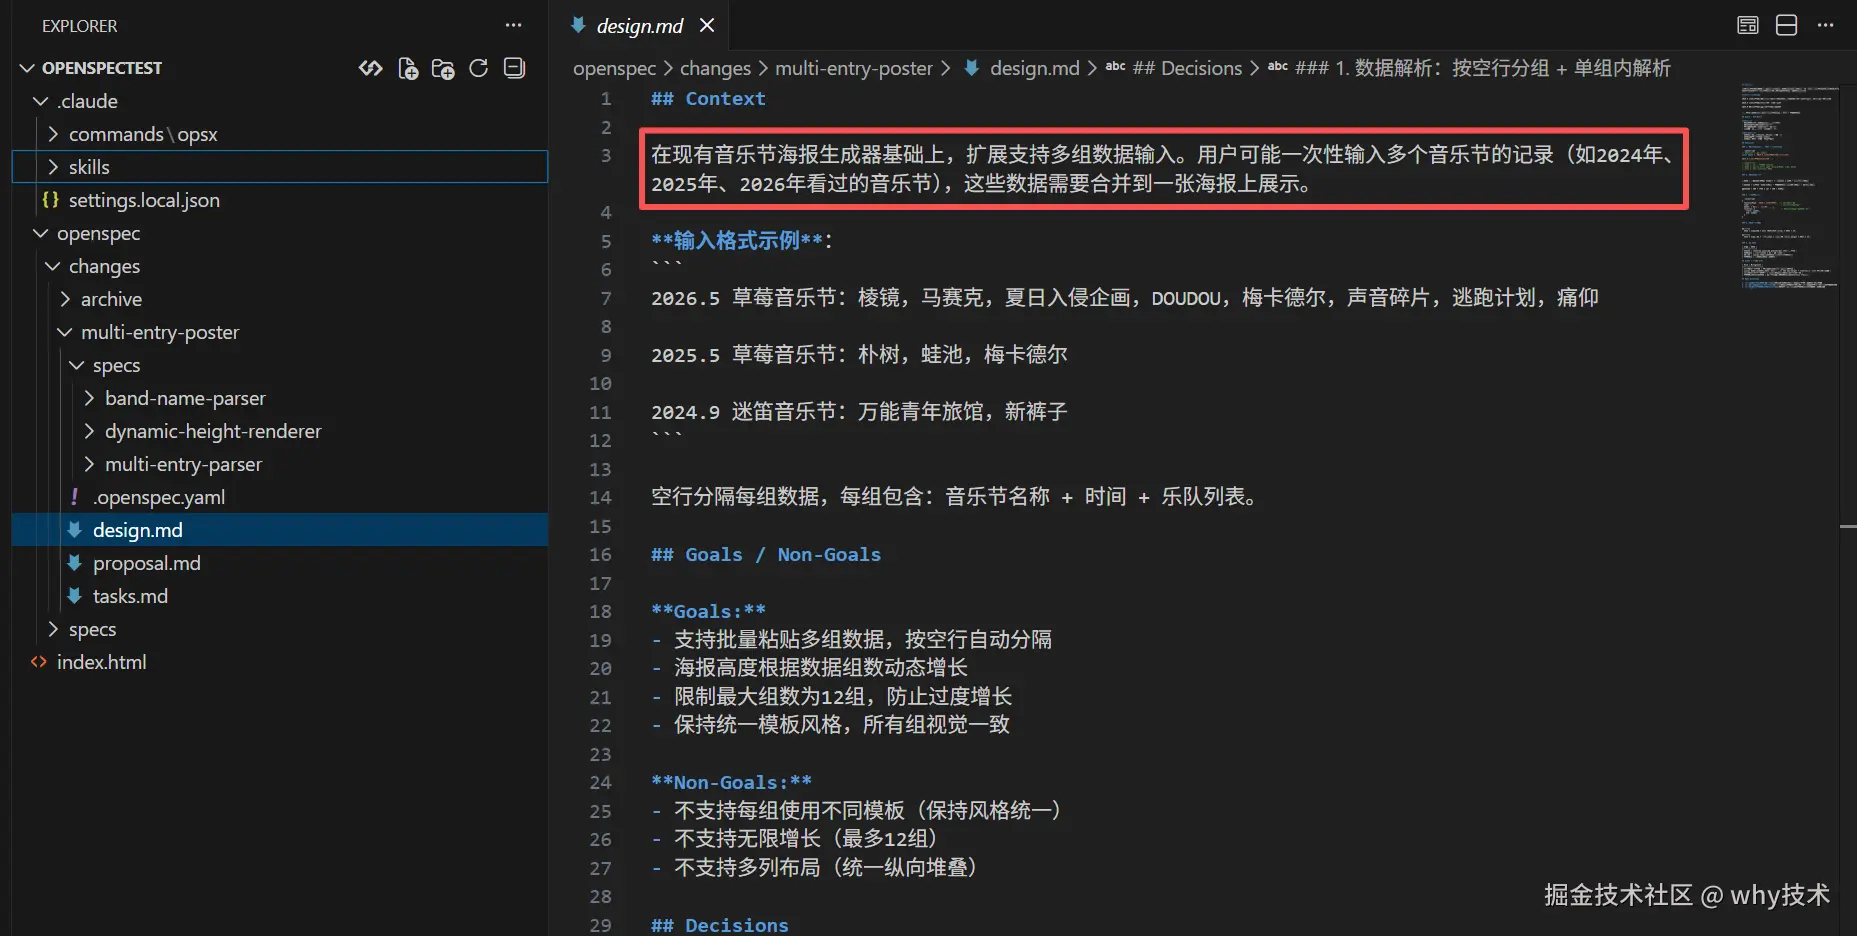Collapse all folders in Explorer

tap(514, 68)
